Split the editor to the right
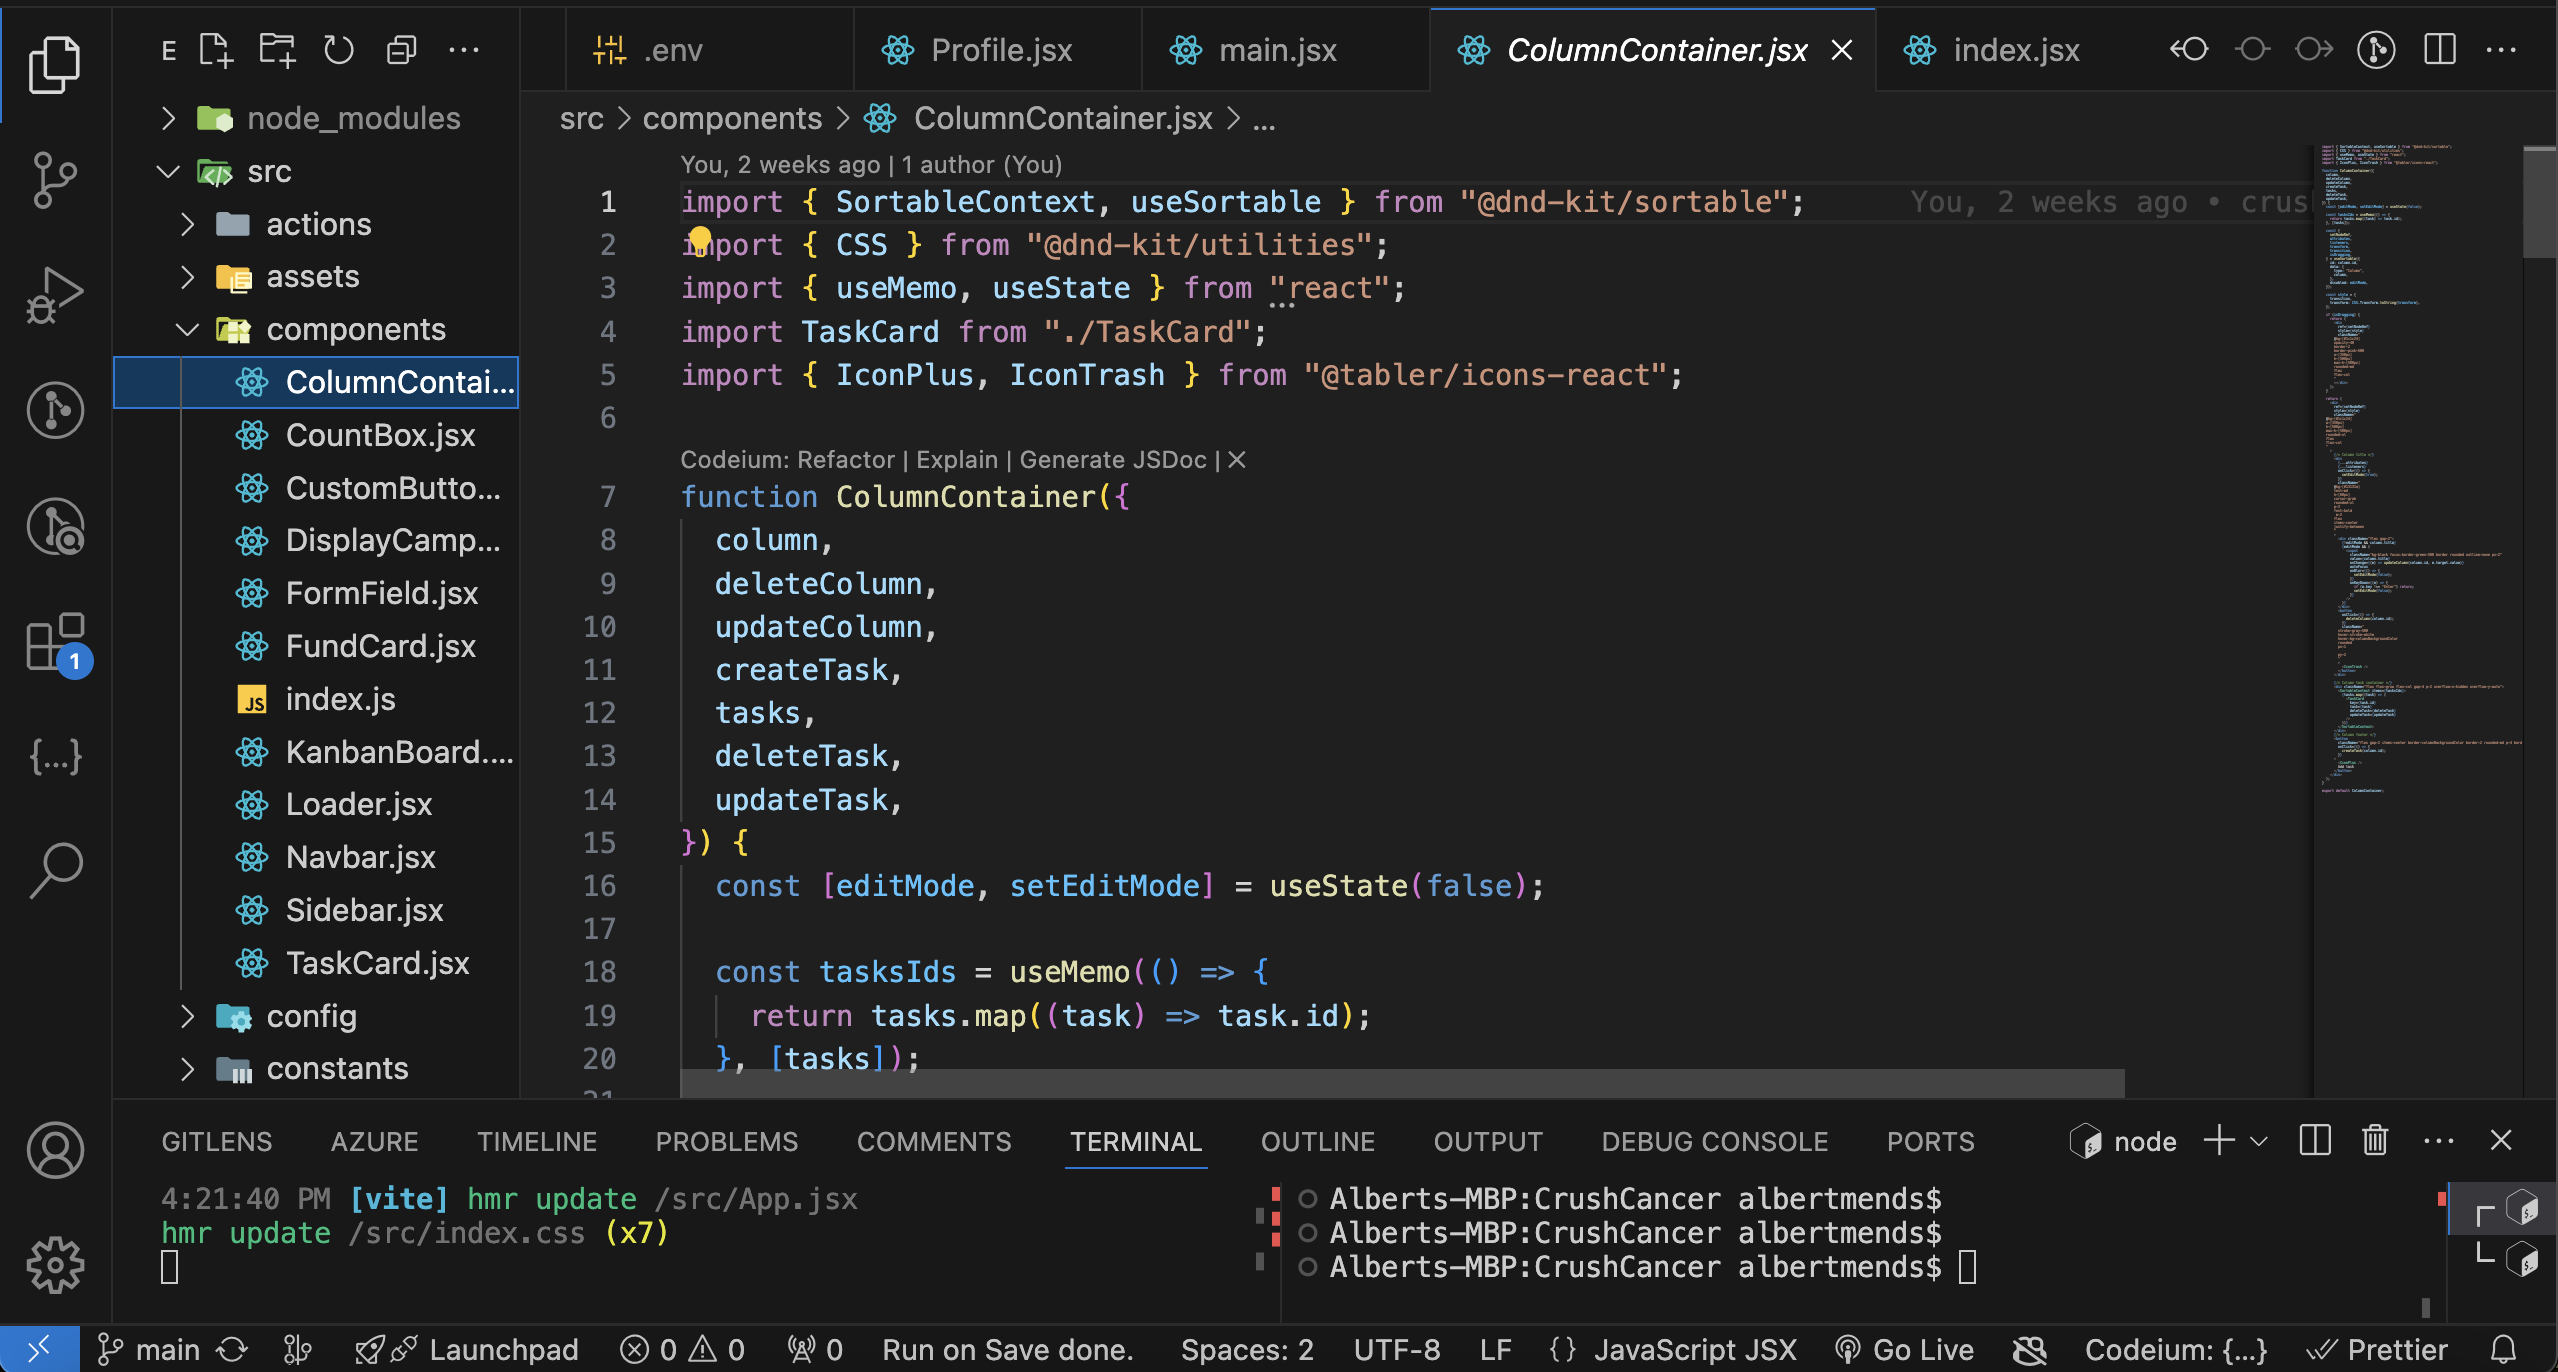 tap(2439, 50)
